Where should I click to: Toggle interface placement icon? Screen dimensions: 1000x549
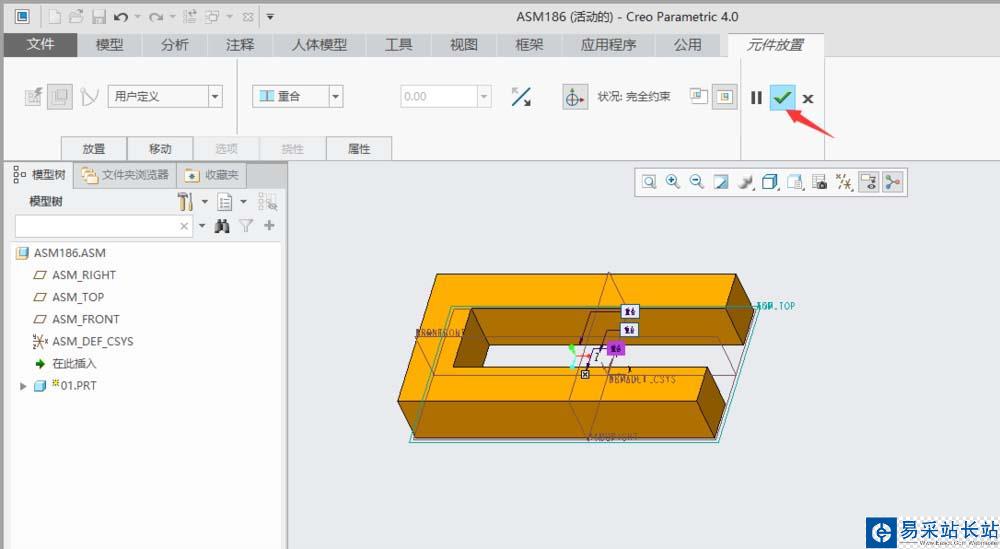tap(33, 97)
